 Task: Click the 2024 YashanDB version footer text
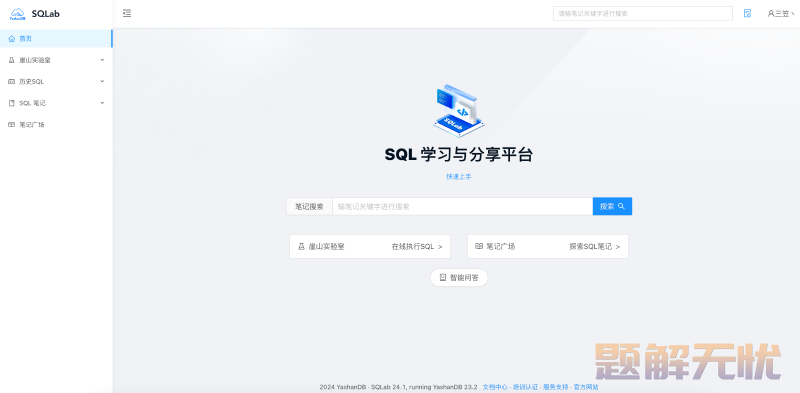coord(398,387)
